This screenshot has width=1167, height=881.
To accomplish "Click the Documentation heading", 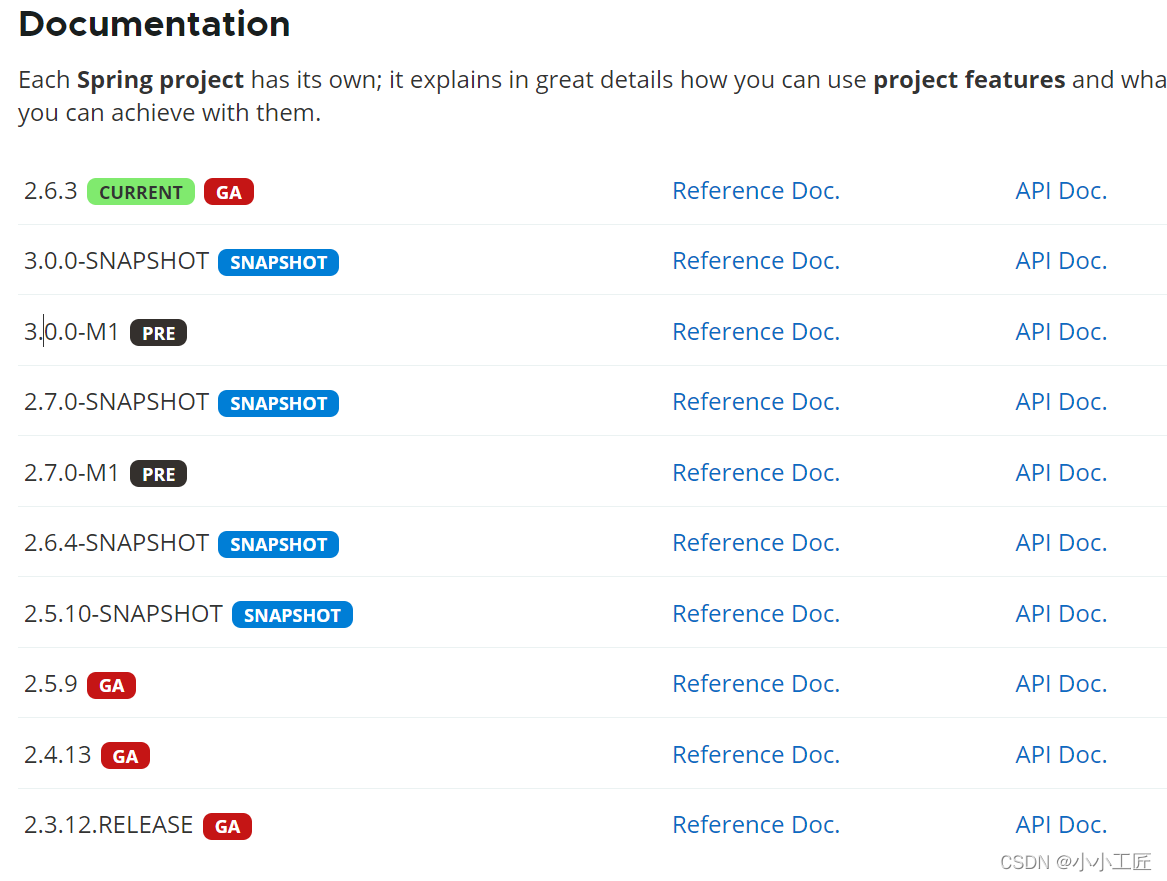I will (x=154, y=24).
